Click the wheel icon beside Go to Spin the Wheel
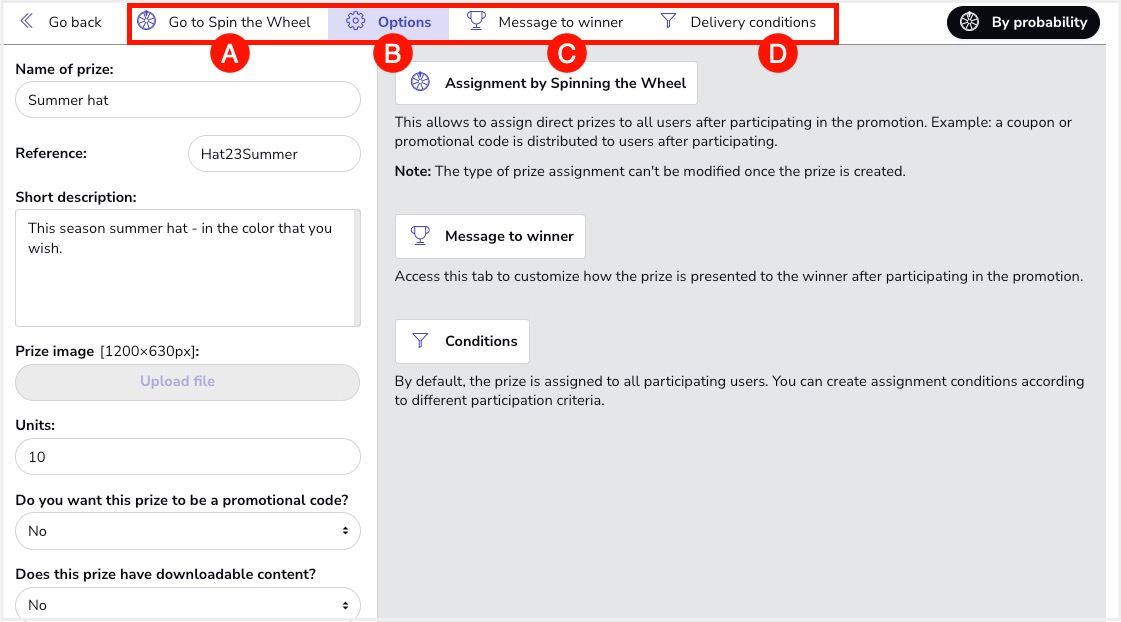This screenshot has height=622, width=1121. click(x=147, y=22)
